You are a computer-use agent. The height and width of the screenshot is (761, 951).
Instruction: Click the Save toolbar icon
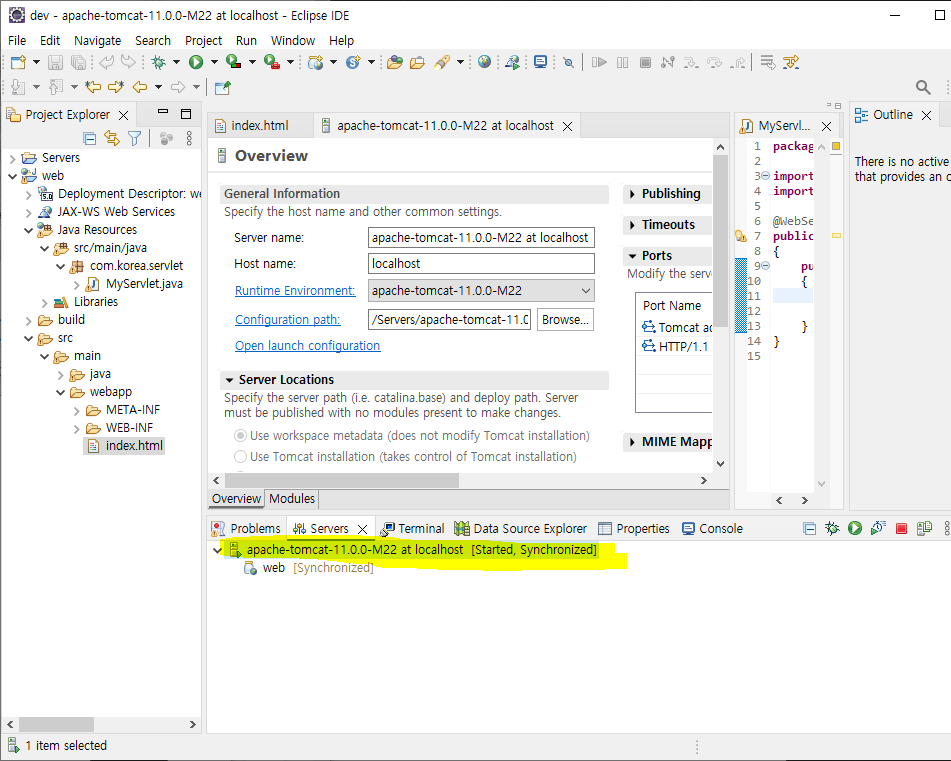[55, 62]
